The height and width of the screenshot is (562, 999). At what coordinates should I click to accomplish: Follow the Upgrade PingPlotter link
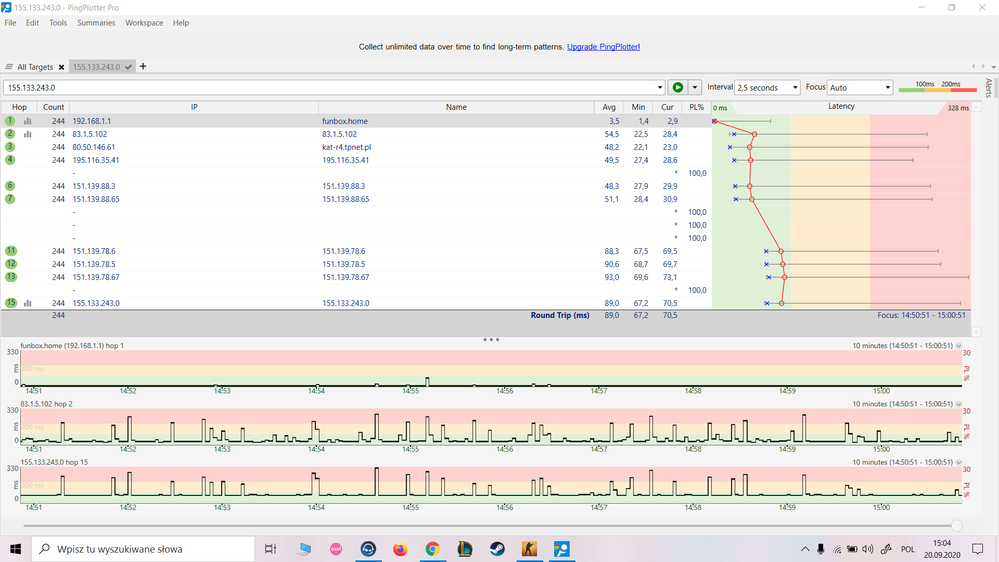click(603, 47)
